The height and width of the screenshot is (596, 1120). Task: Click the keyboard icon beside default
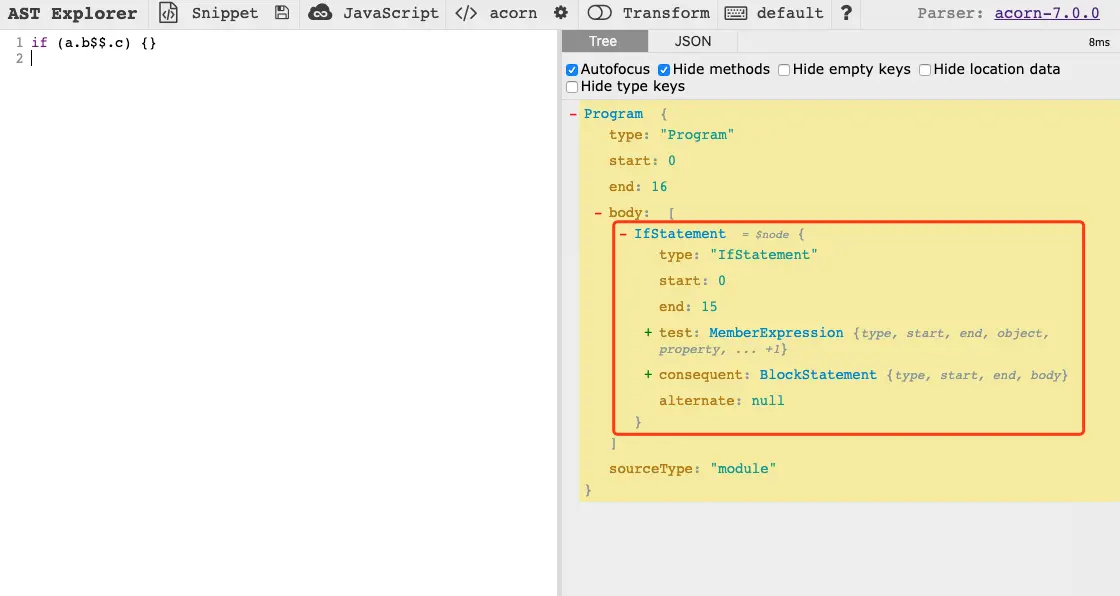click(x=736, y=13)
